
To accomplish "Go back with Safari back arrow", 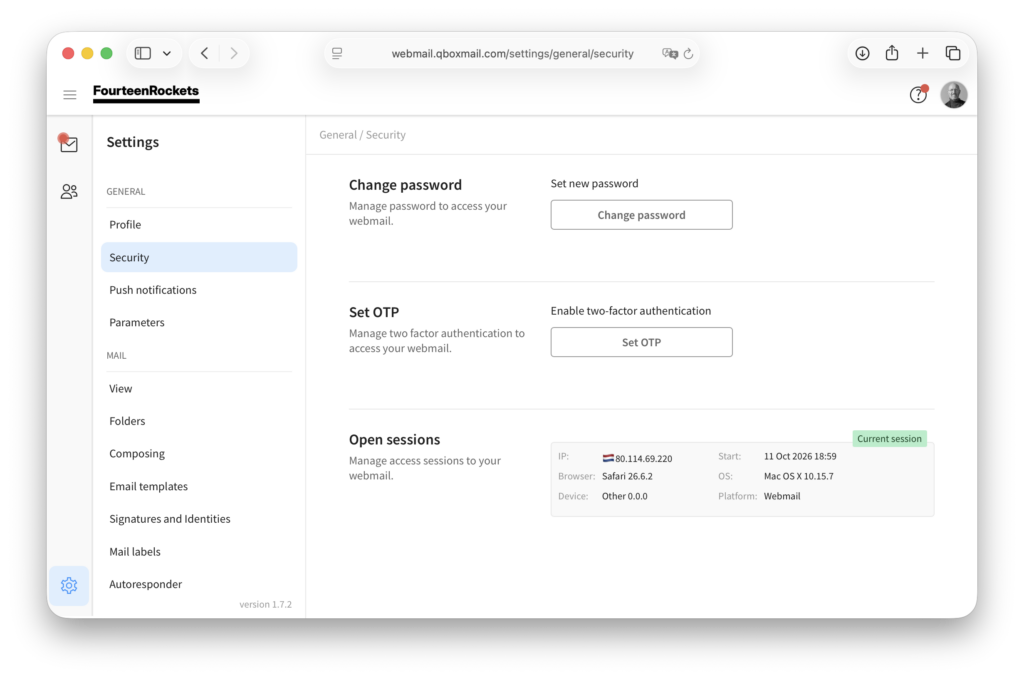I will 204,54.
